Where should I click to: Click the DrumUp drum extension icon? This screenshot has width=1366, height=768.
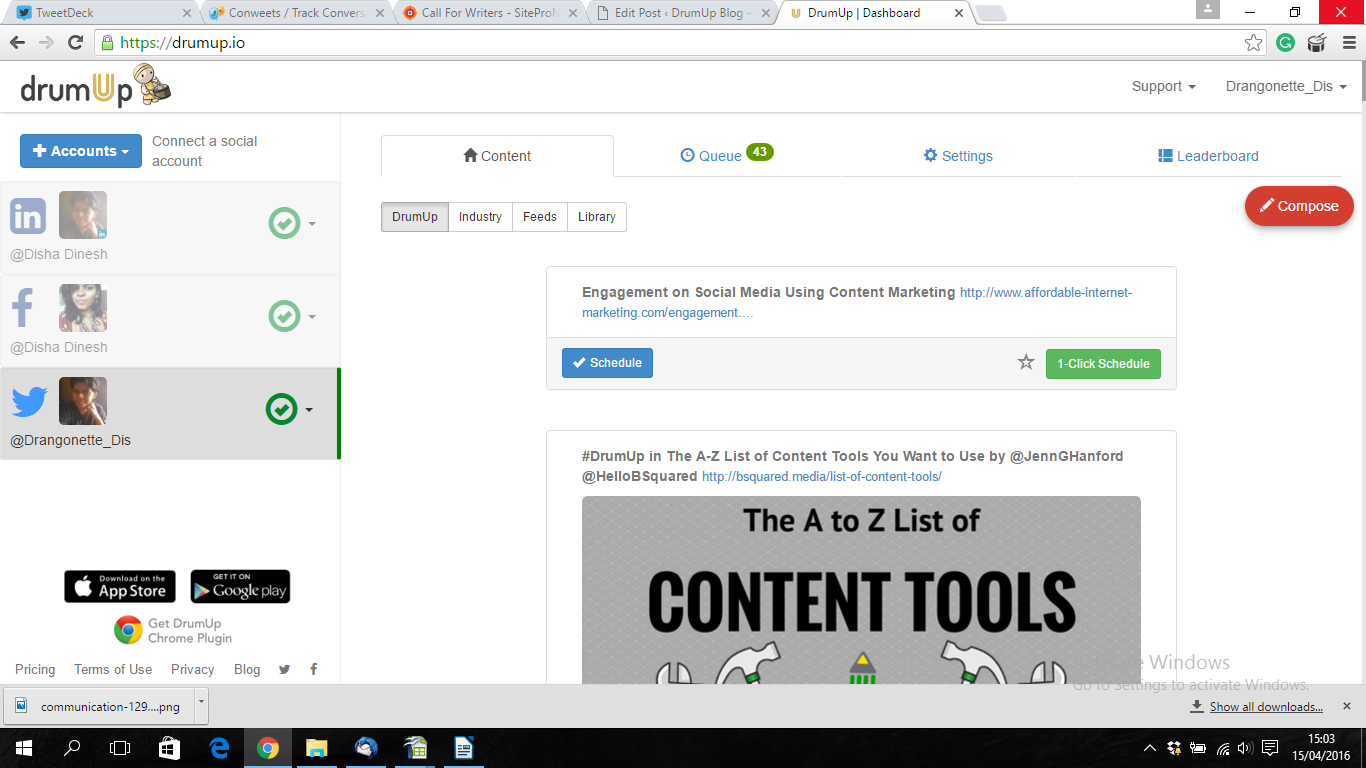1316,43
